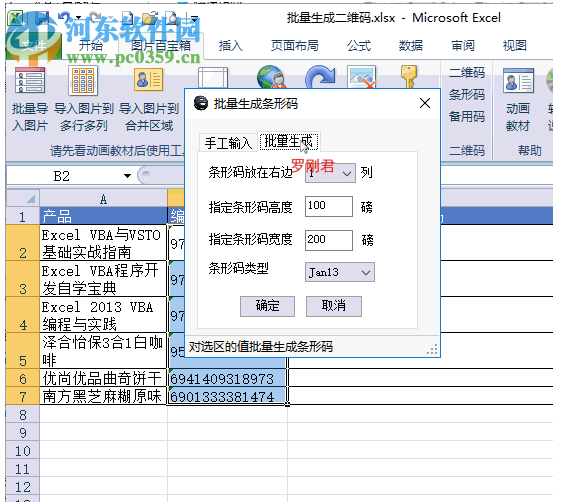Screen dimensions: 574x502
Task: Click the 条形码 ribbon command
Action: [x=467, y=94]
